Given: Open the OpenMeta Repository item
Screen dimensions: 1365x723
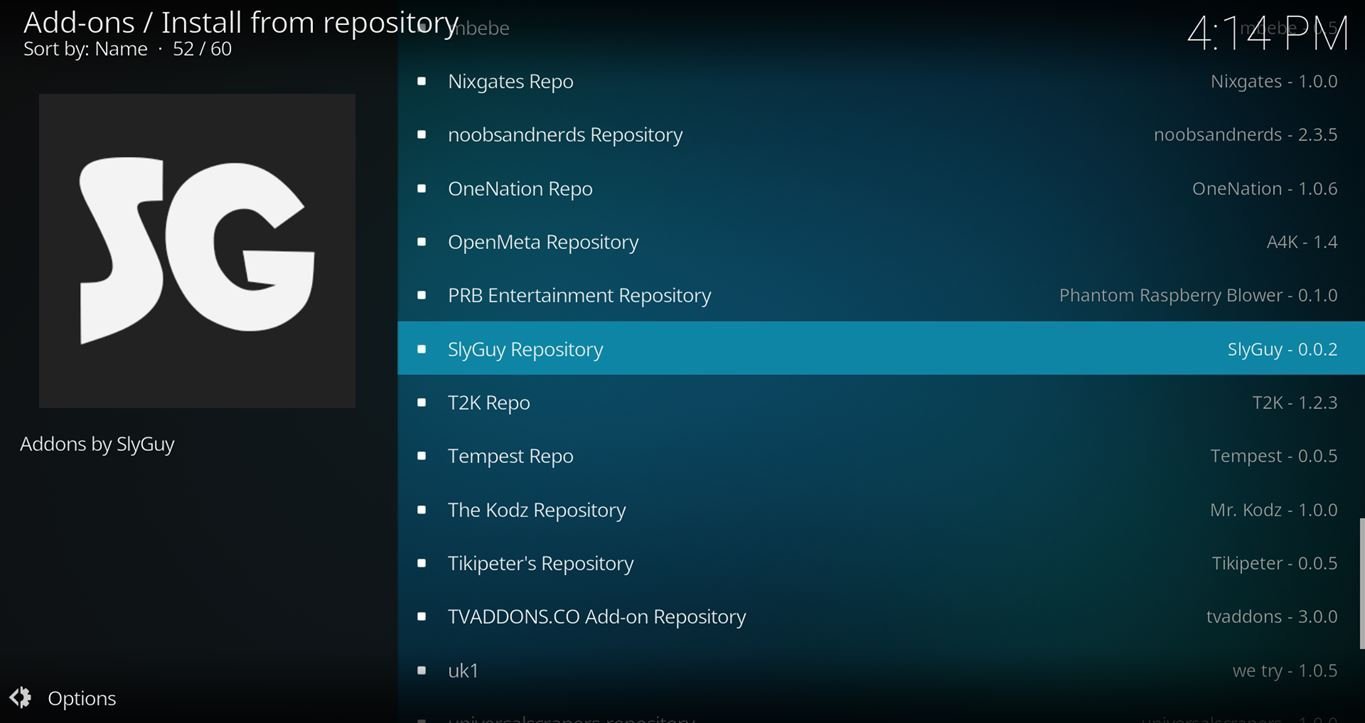Looking at the screenshot, I should point(543,242).
